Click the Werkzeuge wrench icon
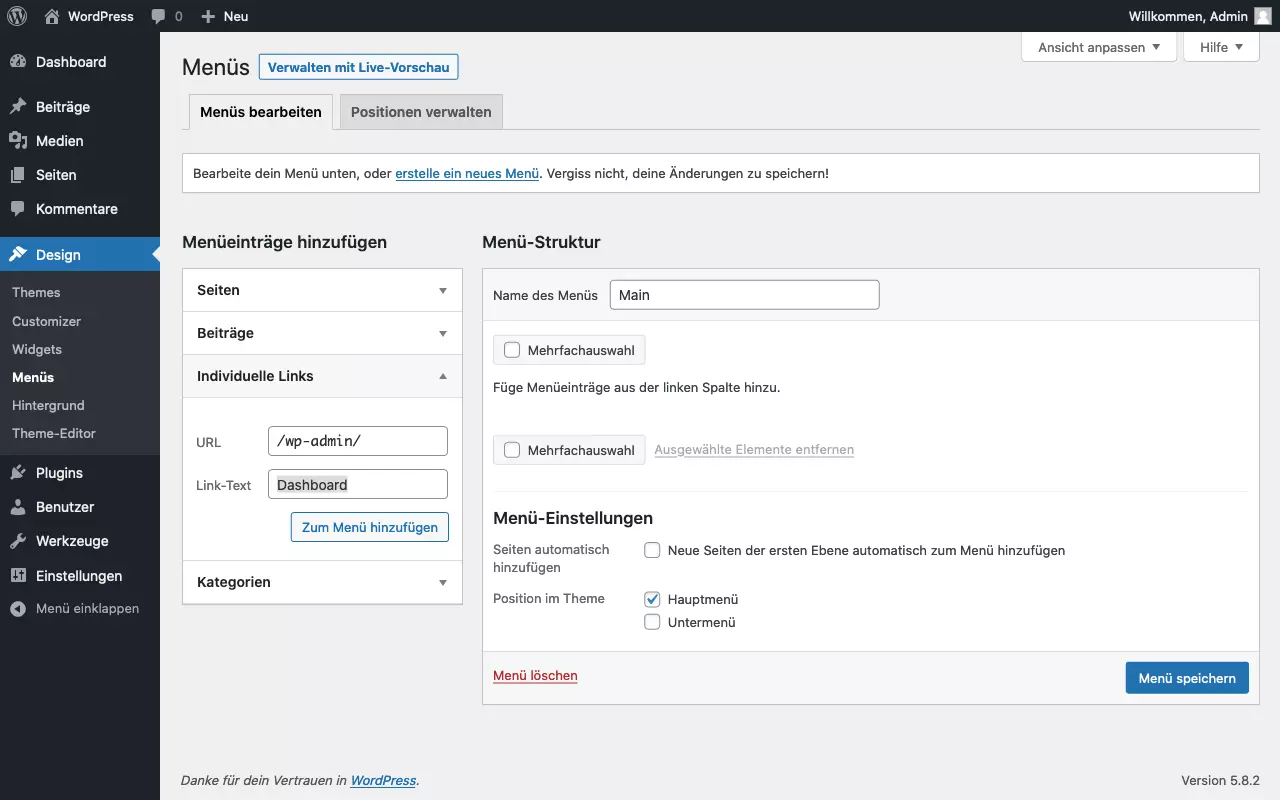The image size is (1280, 800). pos(18,541)
